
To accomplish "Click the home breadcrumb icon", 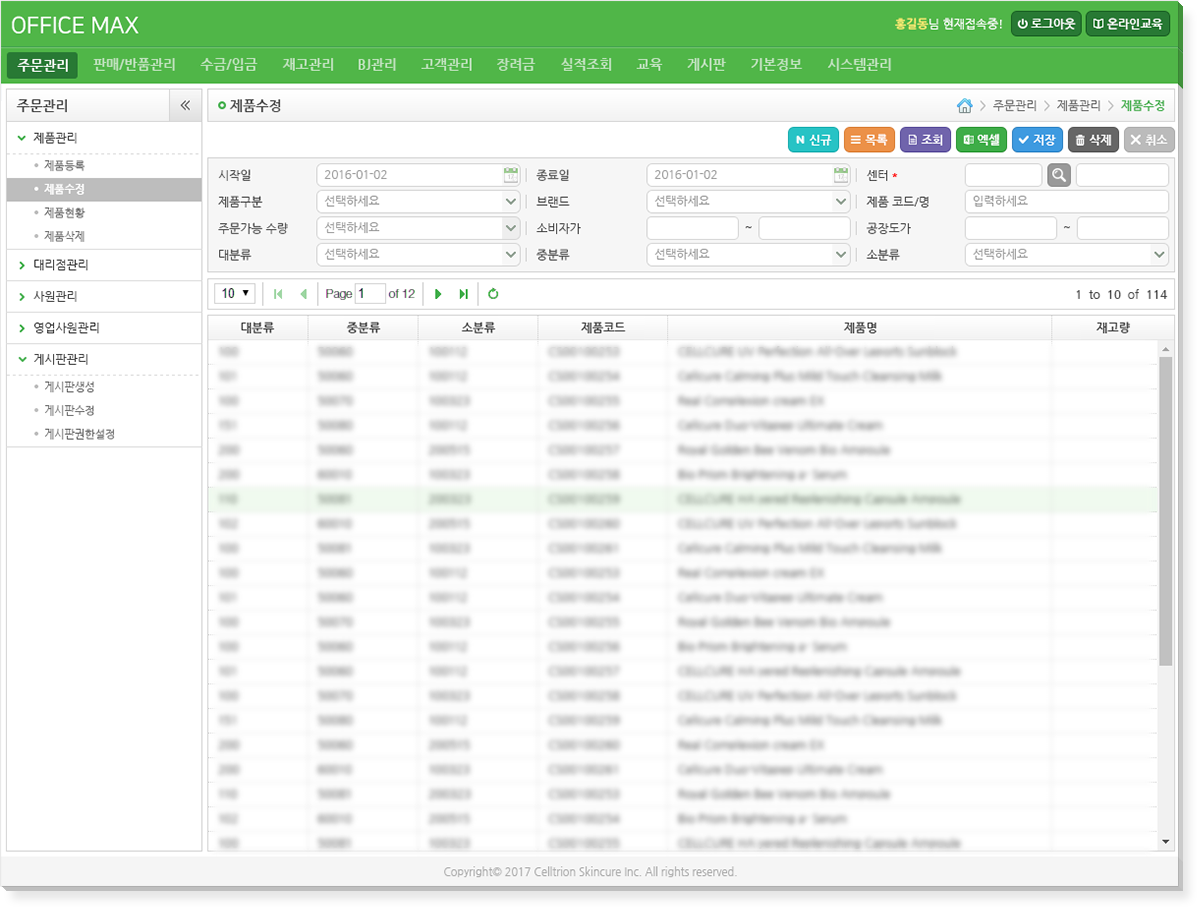I will point(964,106).
